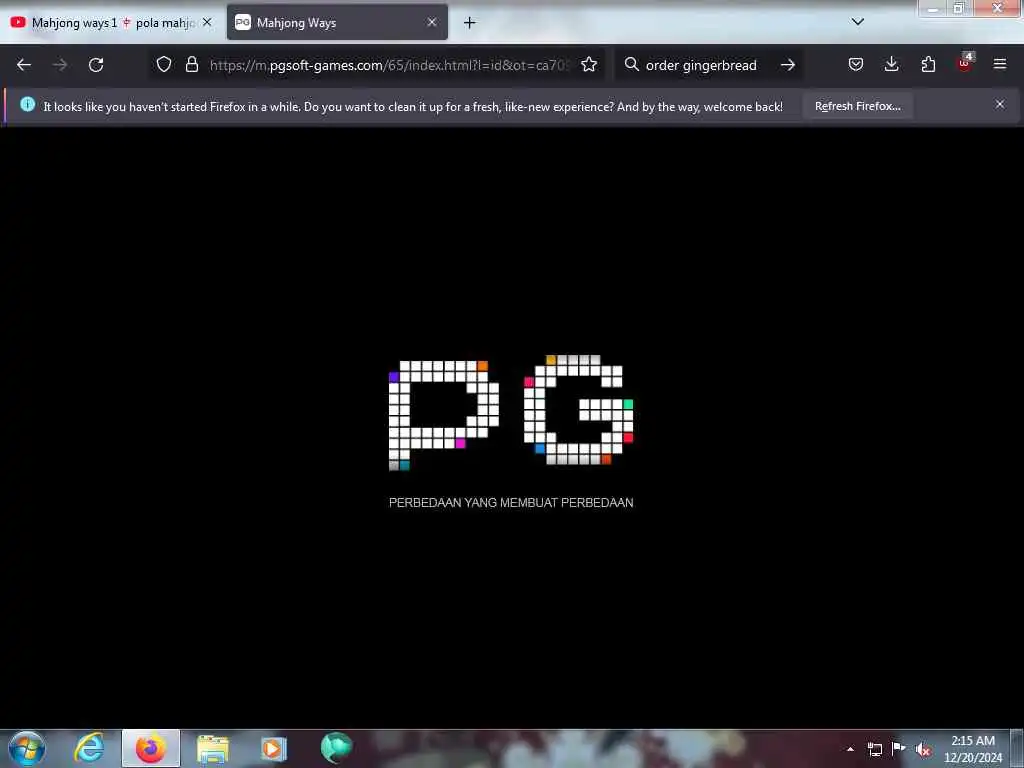The image size is (1024, 768).
Task: Open the network tray icon
Action: (874, 749)
